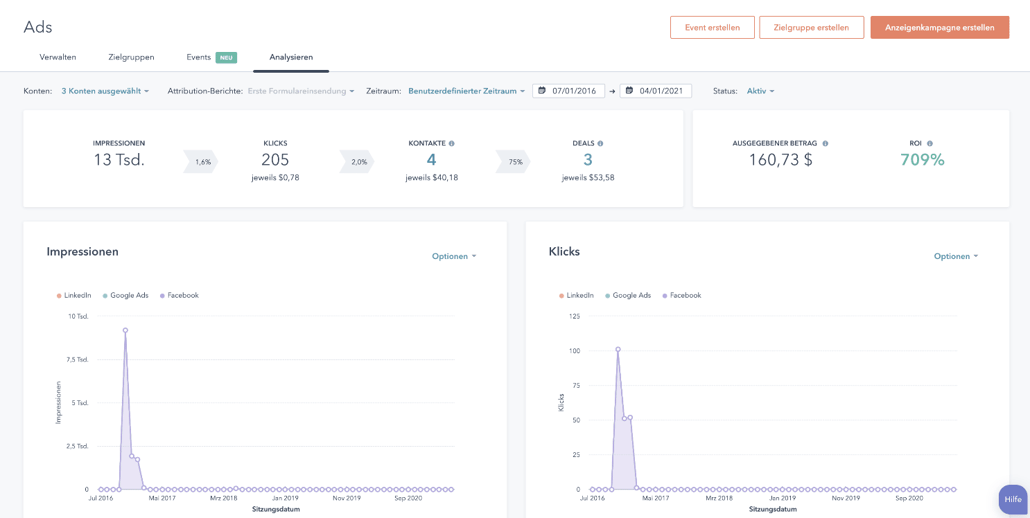Open the start date calendar icon

542,91
